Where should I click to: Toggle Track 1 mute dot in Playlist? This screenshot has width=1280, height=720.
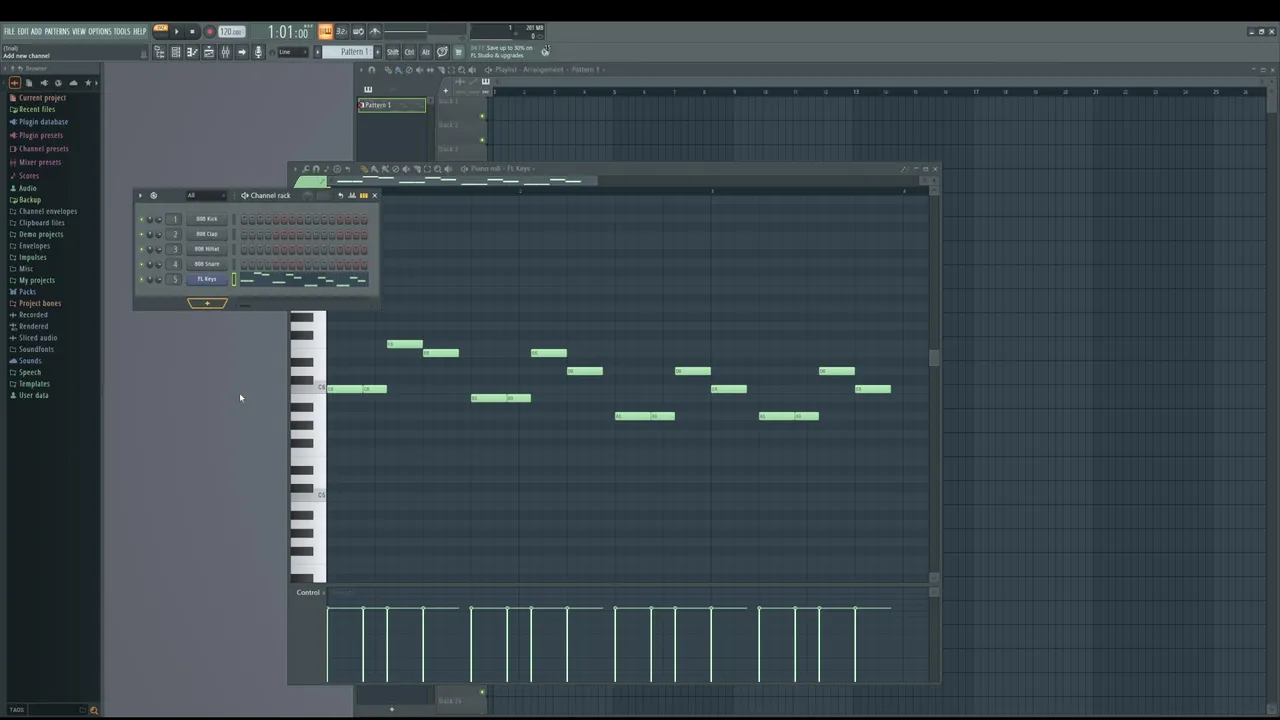pyautogui.click(x=482, y=116)
